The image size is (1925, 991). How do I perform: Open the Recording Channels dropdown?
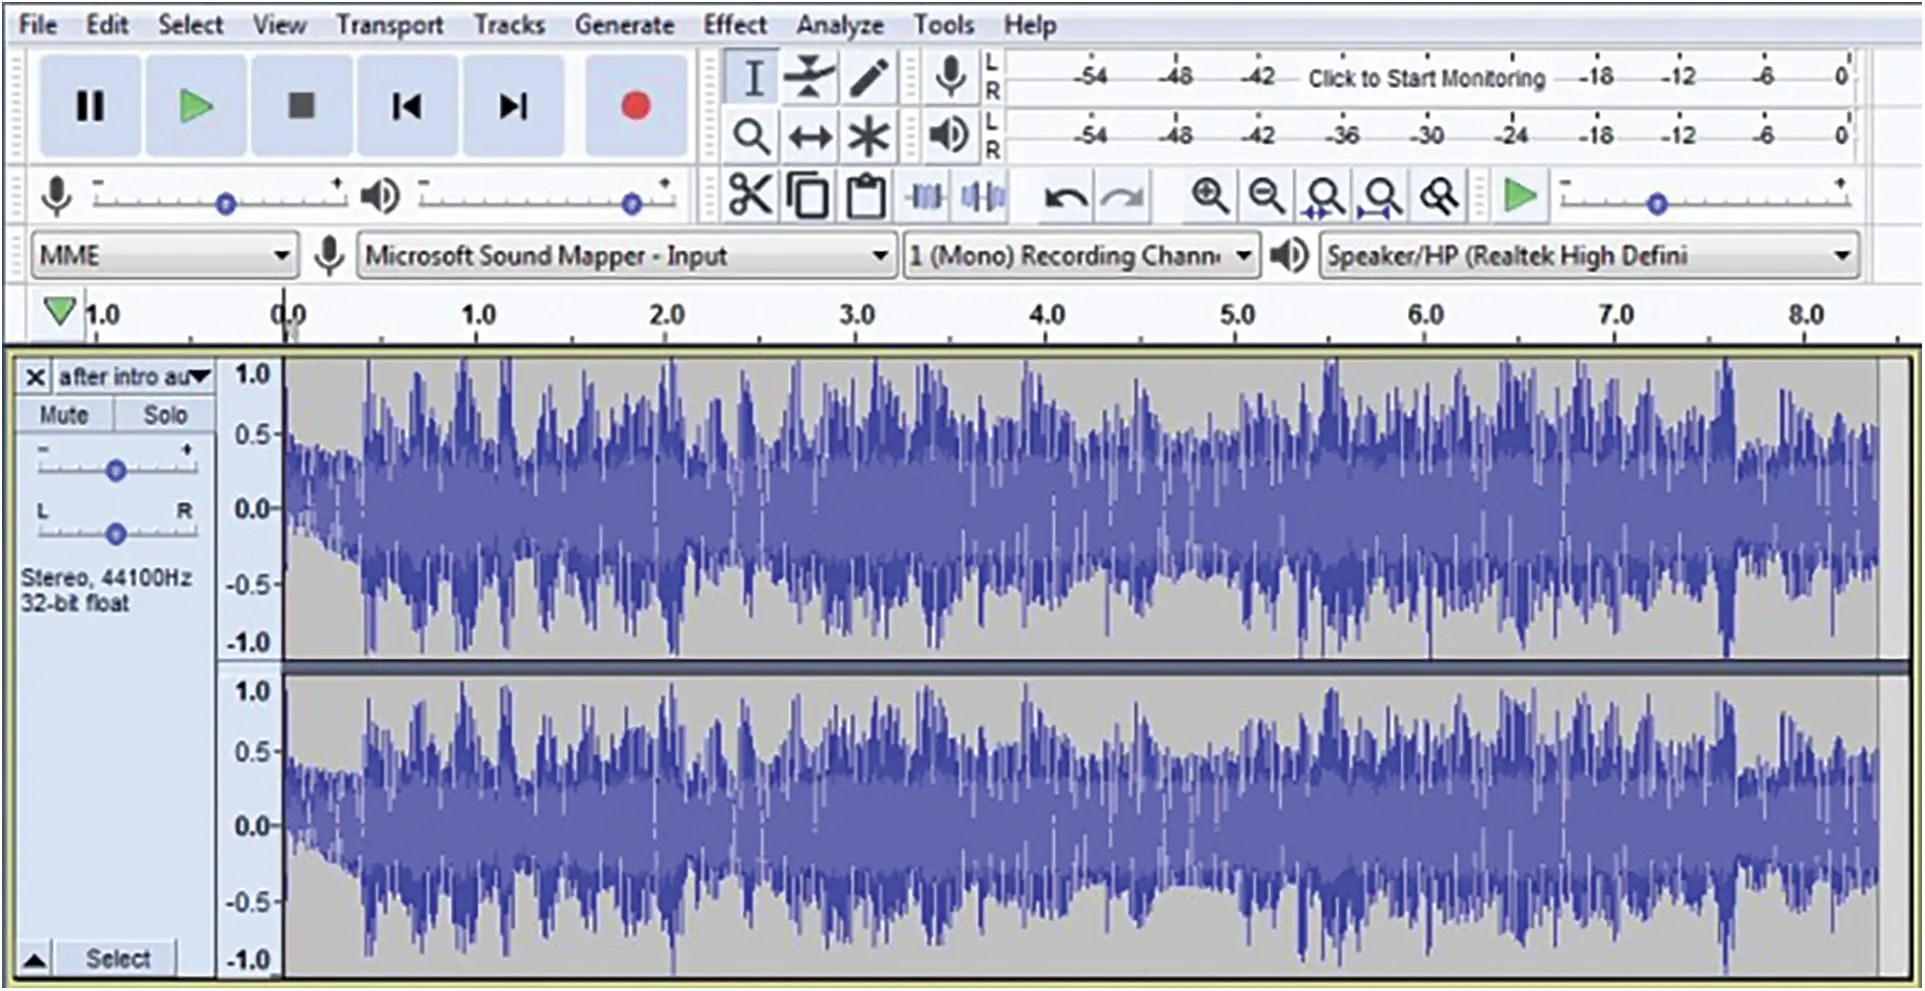pos(1081,256)
